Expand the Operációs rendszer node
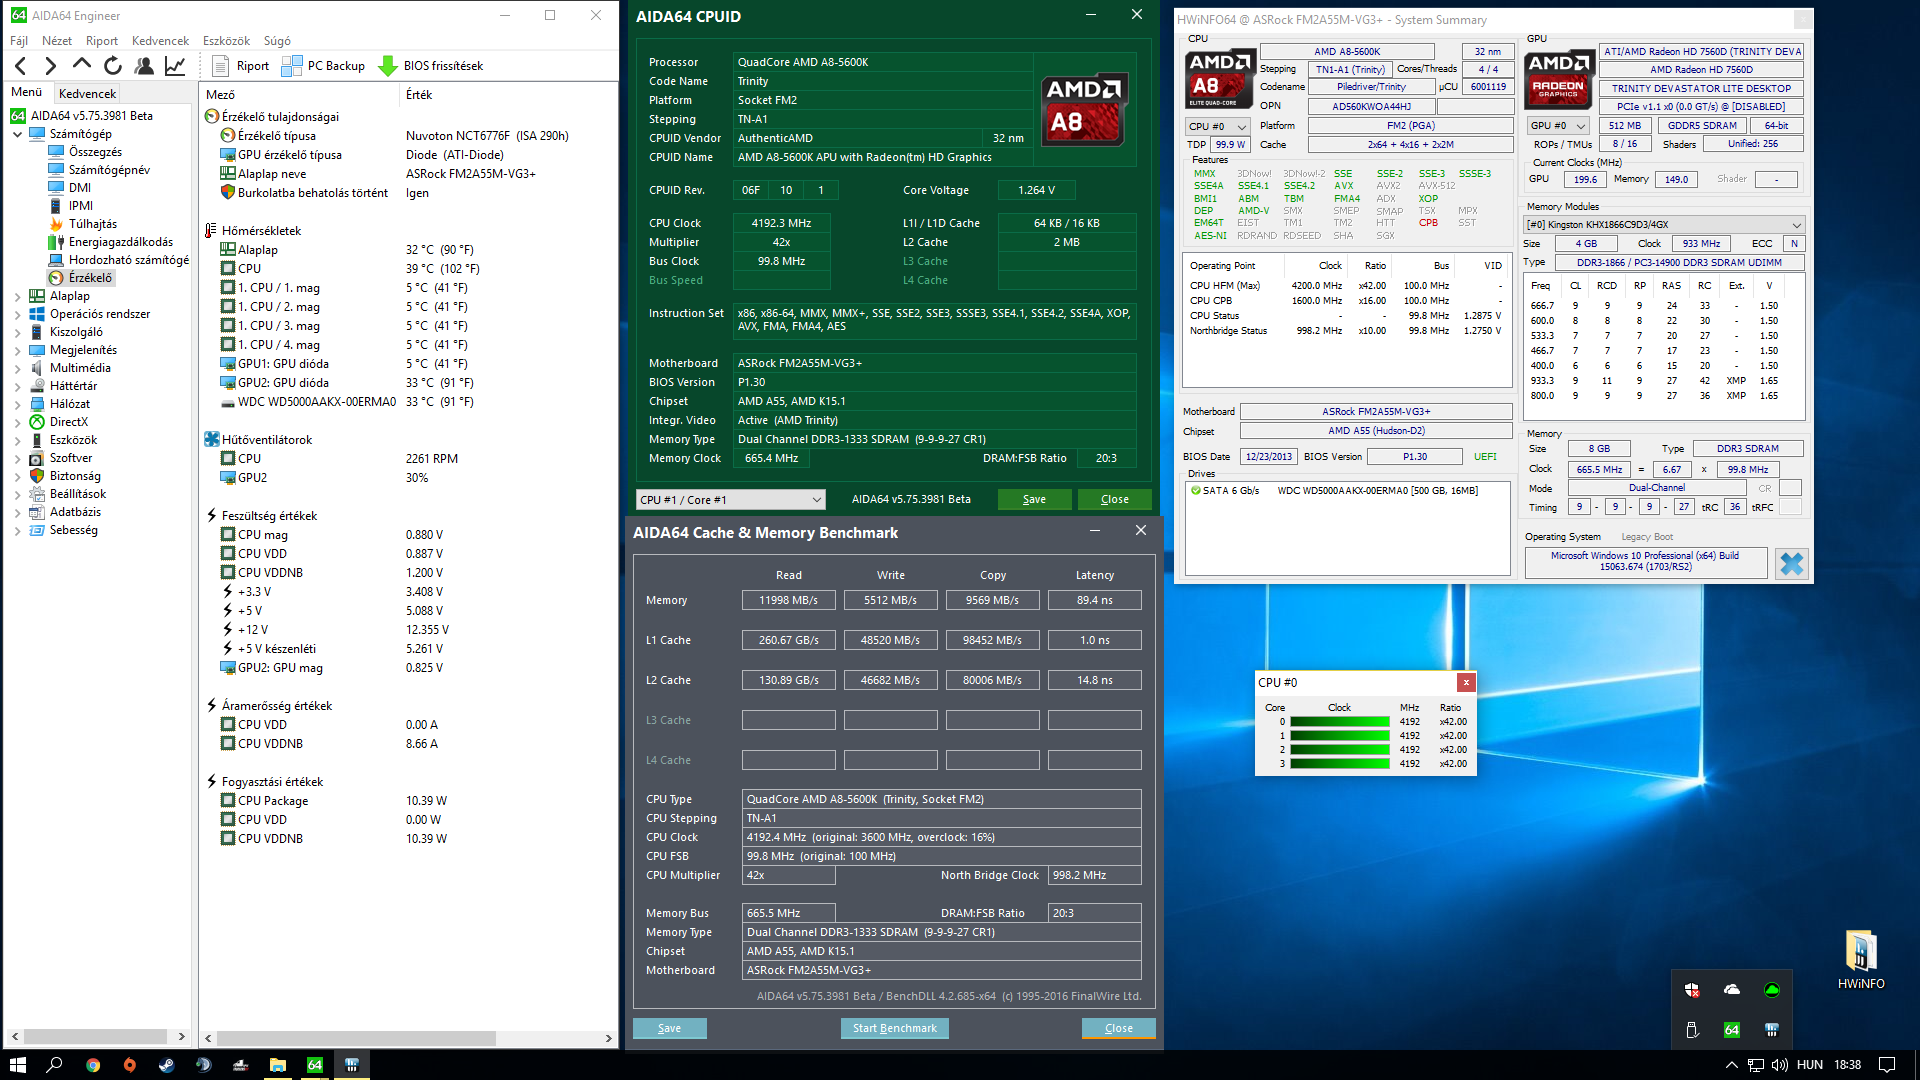Screen dimensions: 1920x1080 [18, 314]
